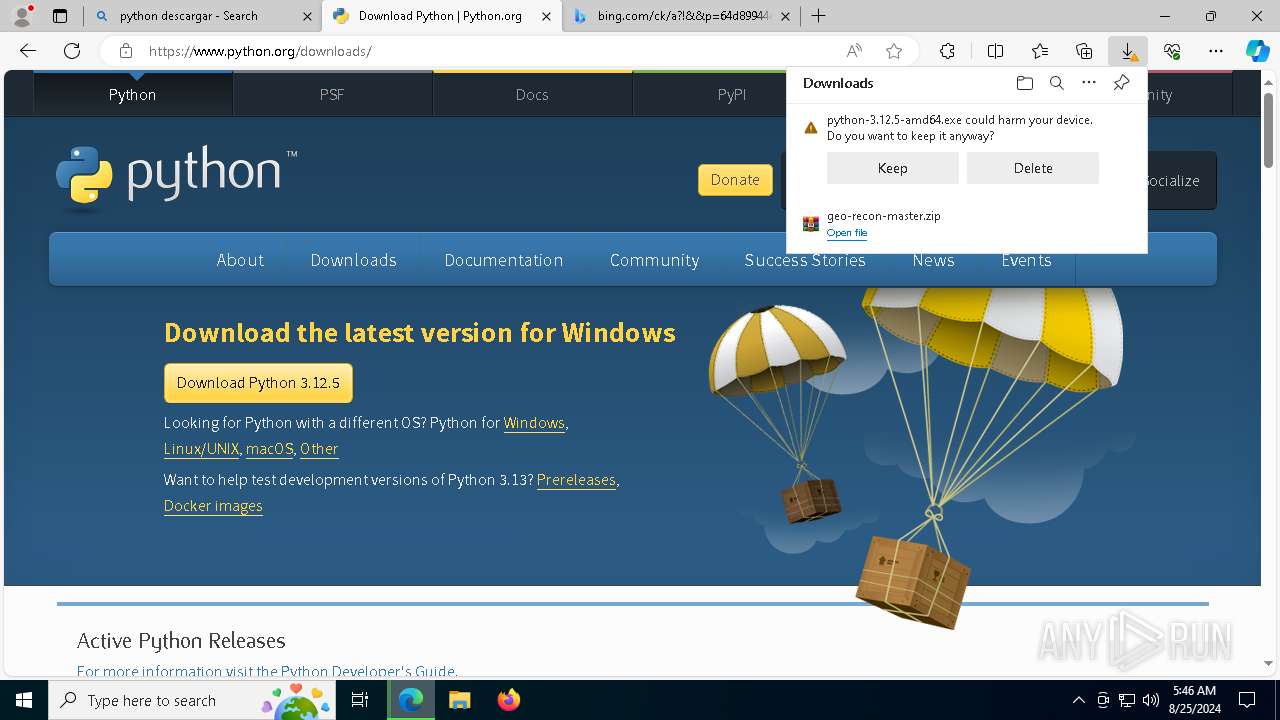
Task: Open the Success Stories menu
Action: point(805,260)
